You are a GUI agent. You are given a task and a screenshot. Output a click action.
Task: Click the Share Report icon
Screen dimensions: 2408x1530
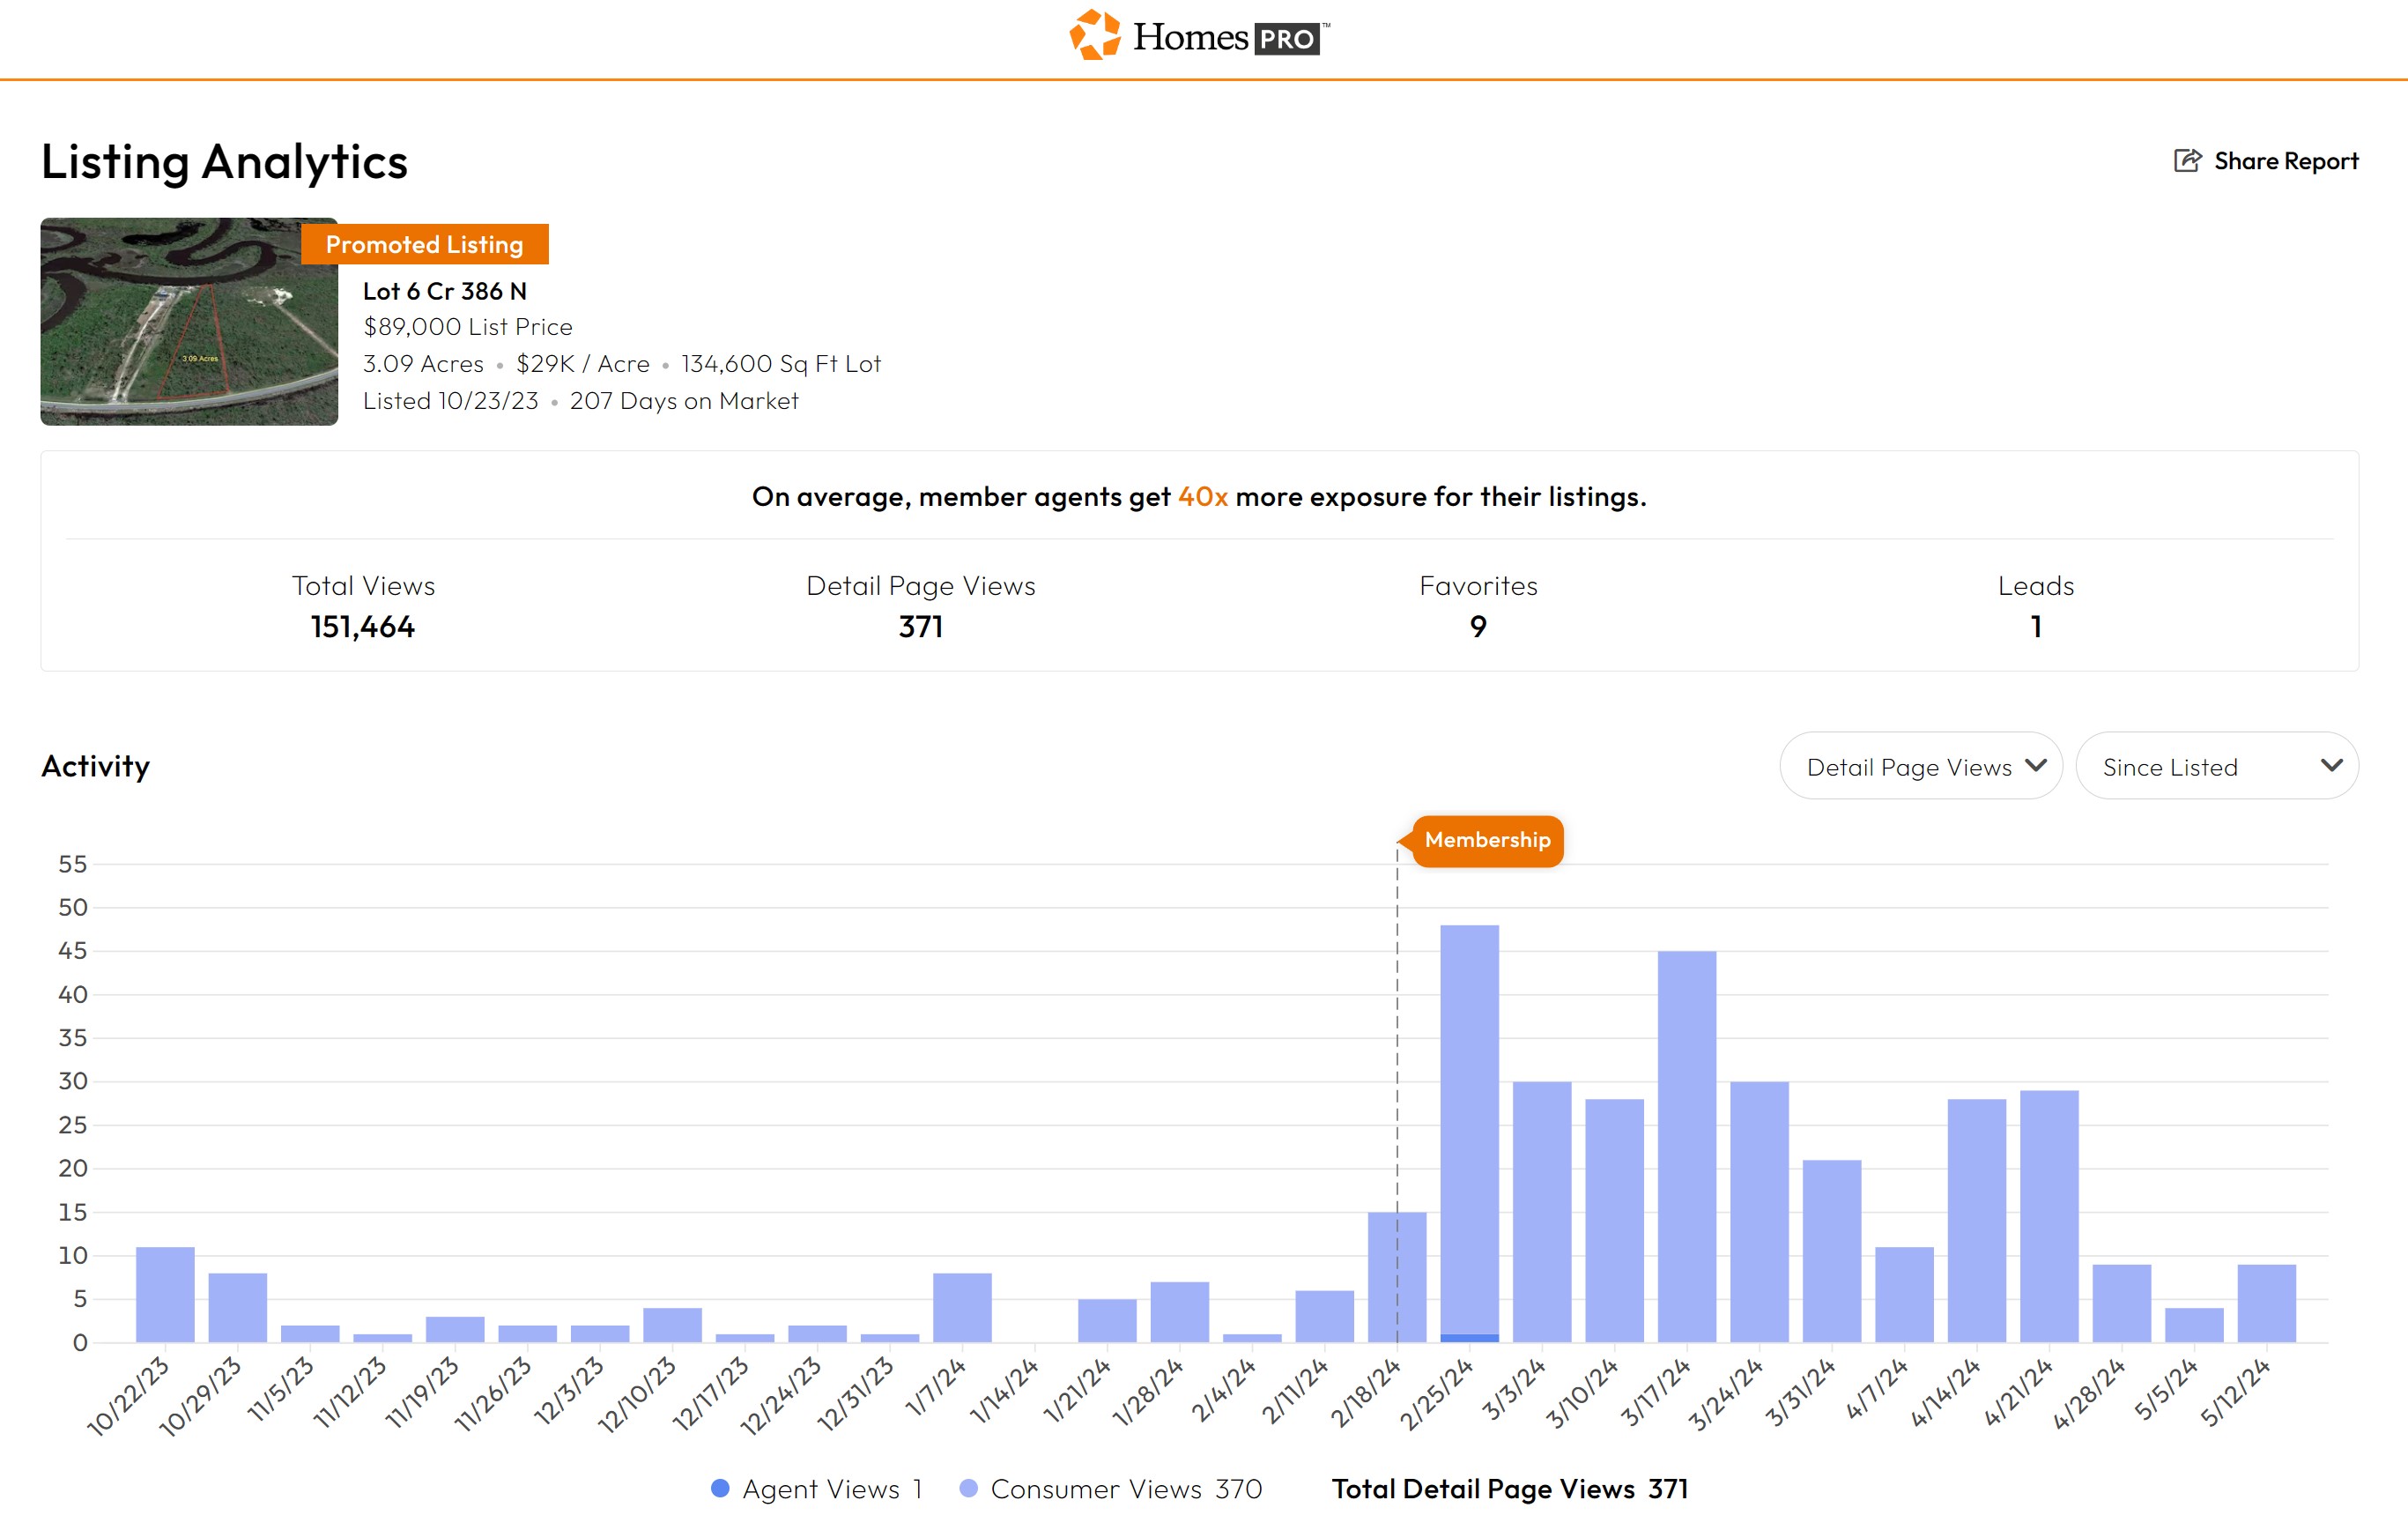click(x=2187, y=161)
